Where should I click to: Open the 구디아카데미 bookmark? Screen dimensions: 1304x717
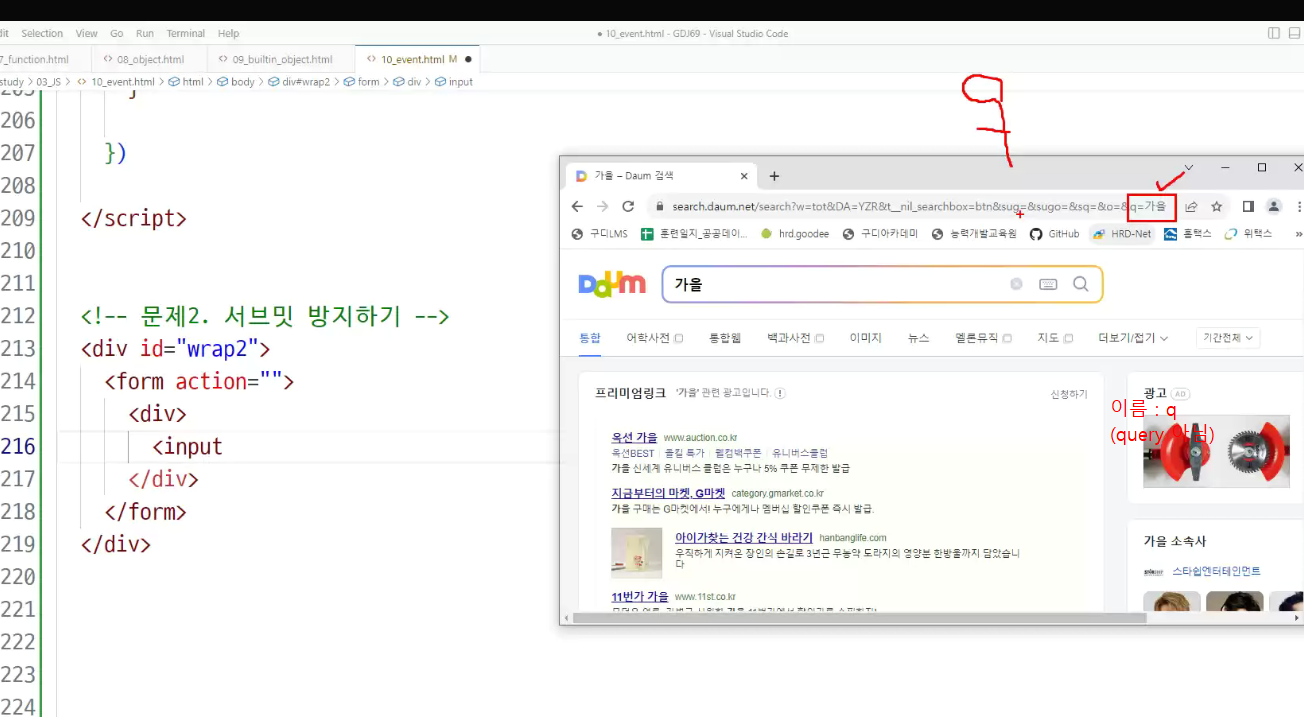pos(879,234)
